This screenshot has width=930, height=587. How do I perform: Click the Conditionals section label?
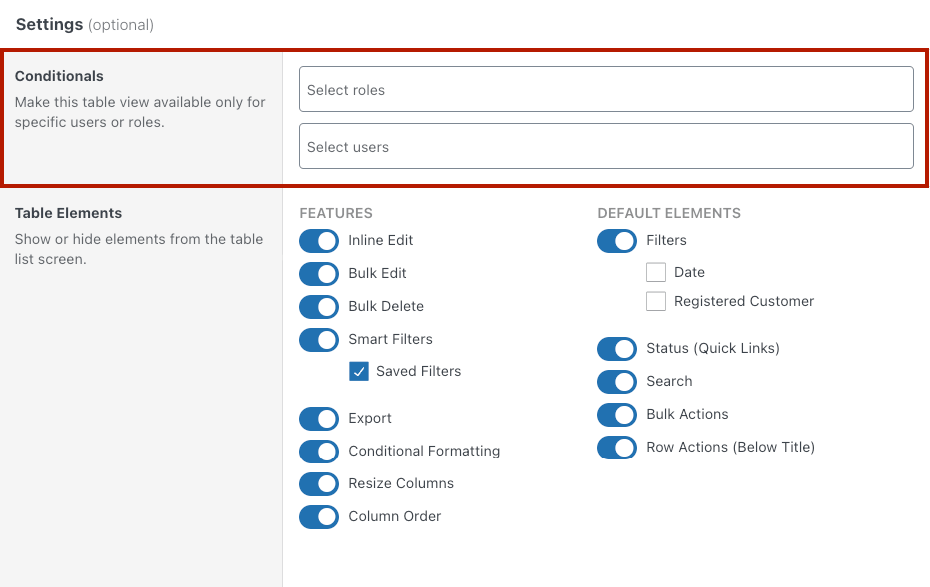[x=59, y=76]
